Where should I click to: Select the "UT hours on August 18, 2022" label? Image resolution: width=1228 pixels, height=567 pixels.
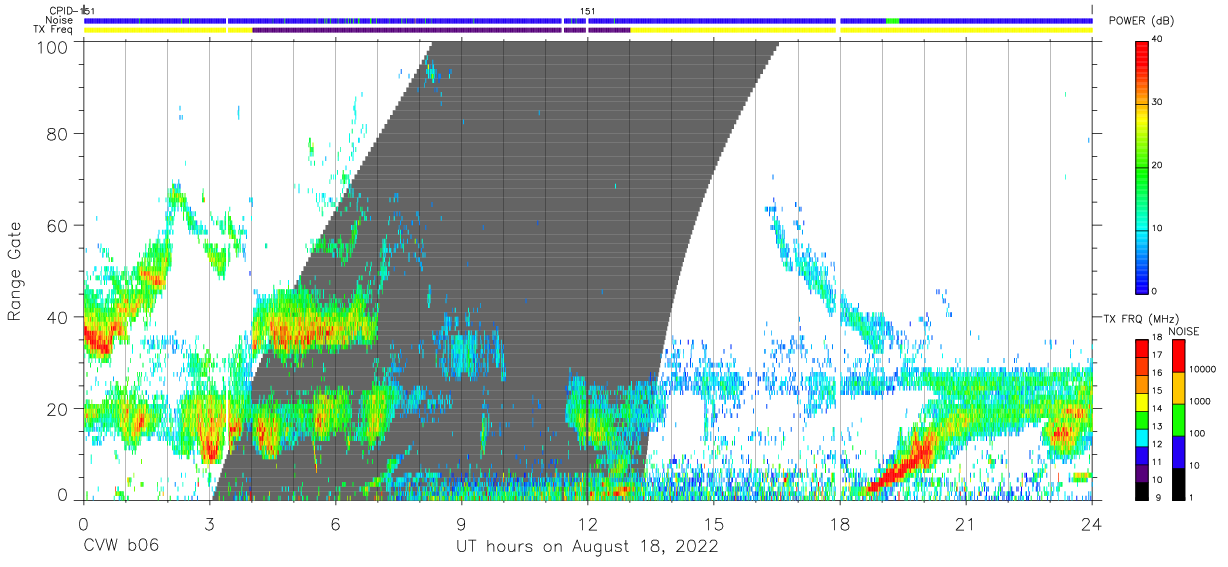tap(587, 547)
